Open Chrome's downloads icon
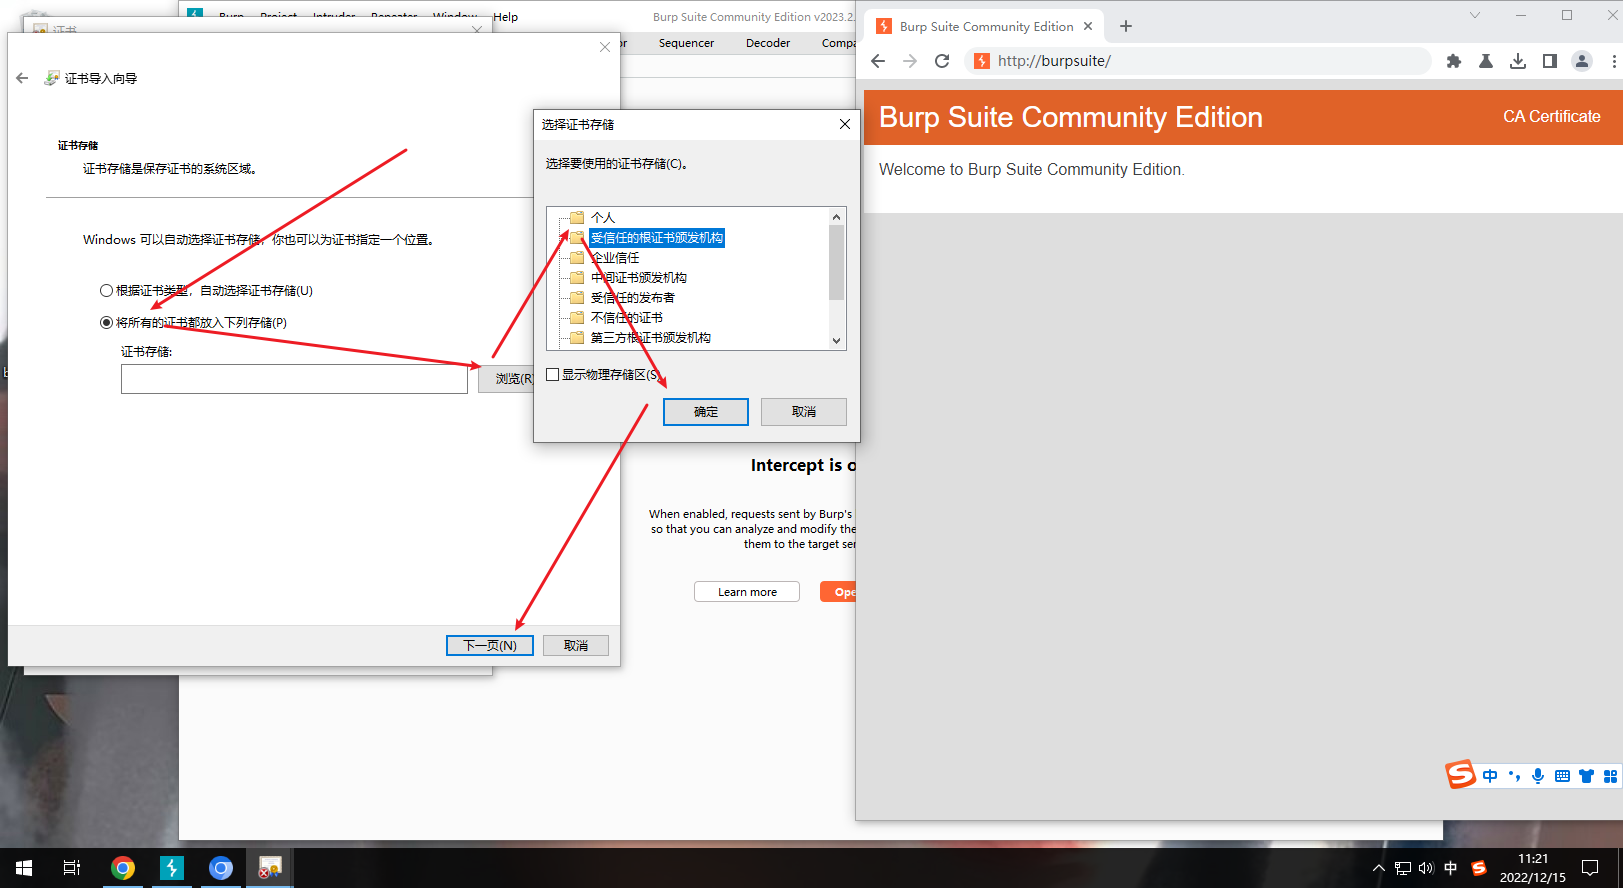 tap(1518, 61)
